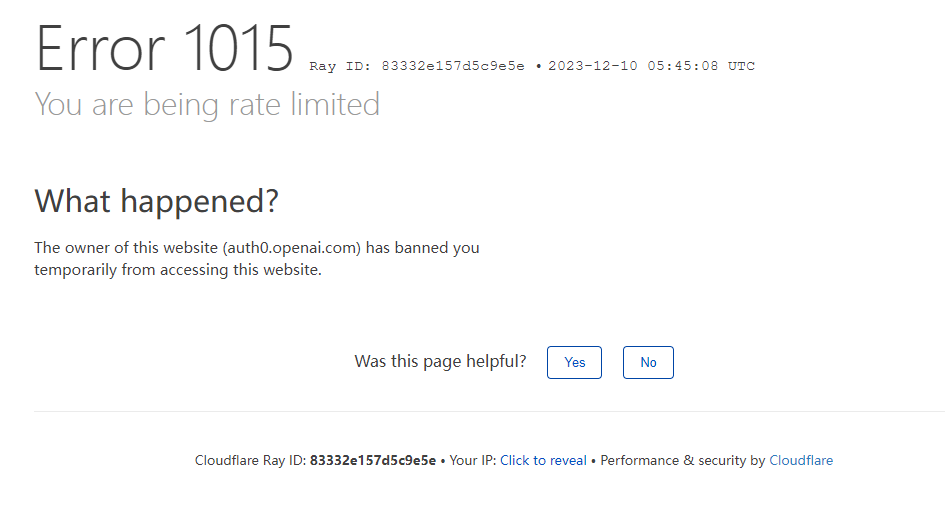Click the 'Ray ID:' label beside the heading

point(342,67)
